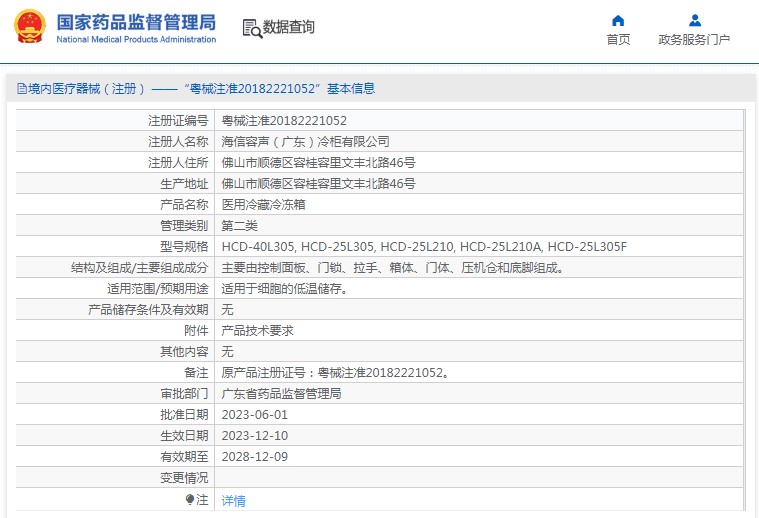Click the 审批部门 label cell
This screenshot has height=518, width=759.
click(x=115, y=394)
